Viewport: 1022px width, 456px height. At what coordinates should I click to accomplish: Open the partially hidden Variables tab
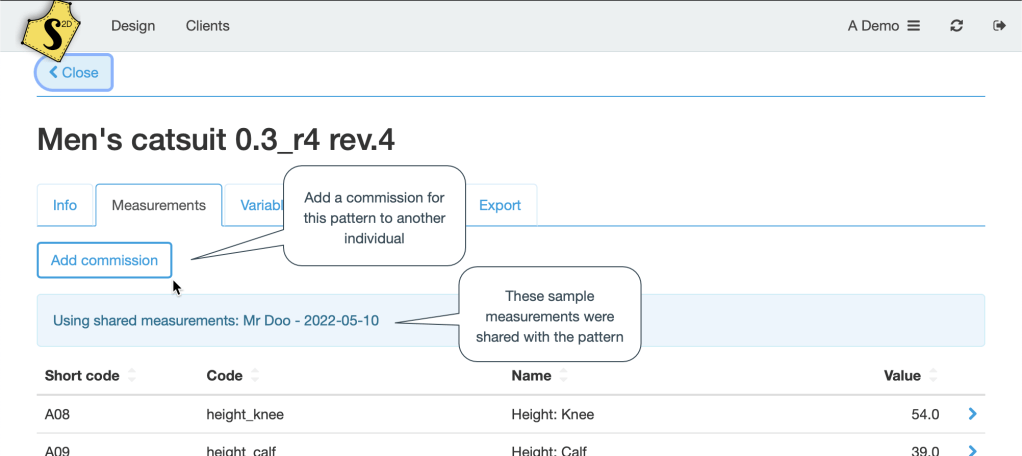(x=254, y=205)
